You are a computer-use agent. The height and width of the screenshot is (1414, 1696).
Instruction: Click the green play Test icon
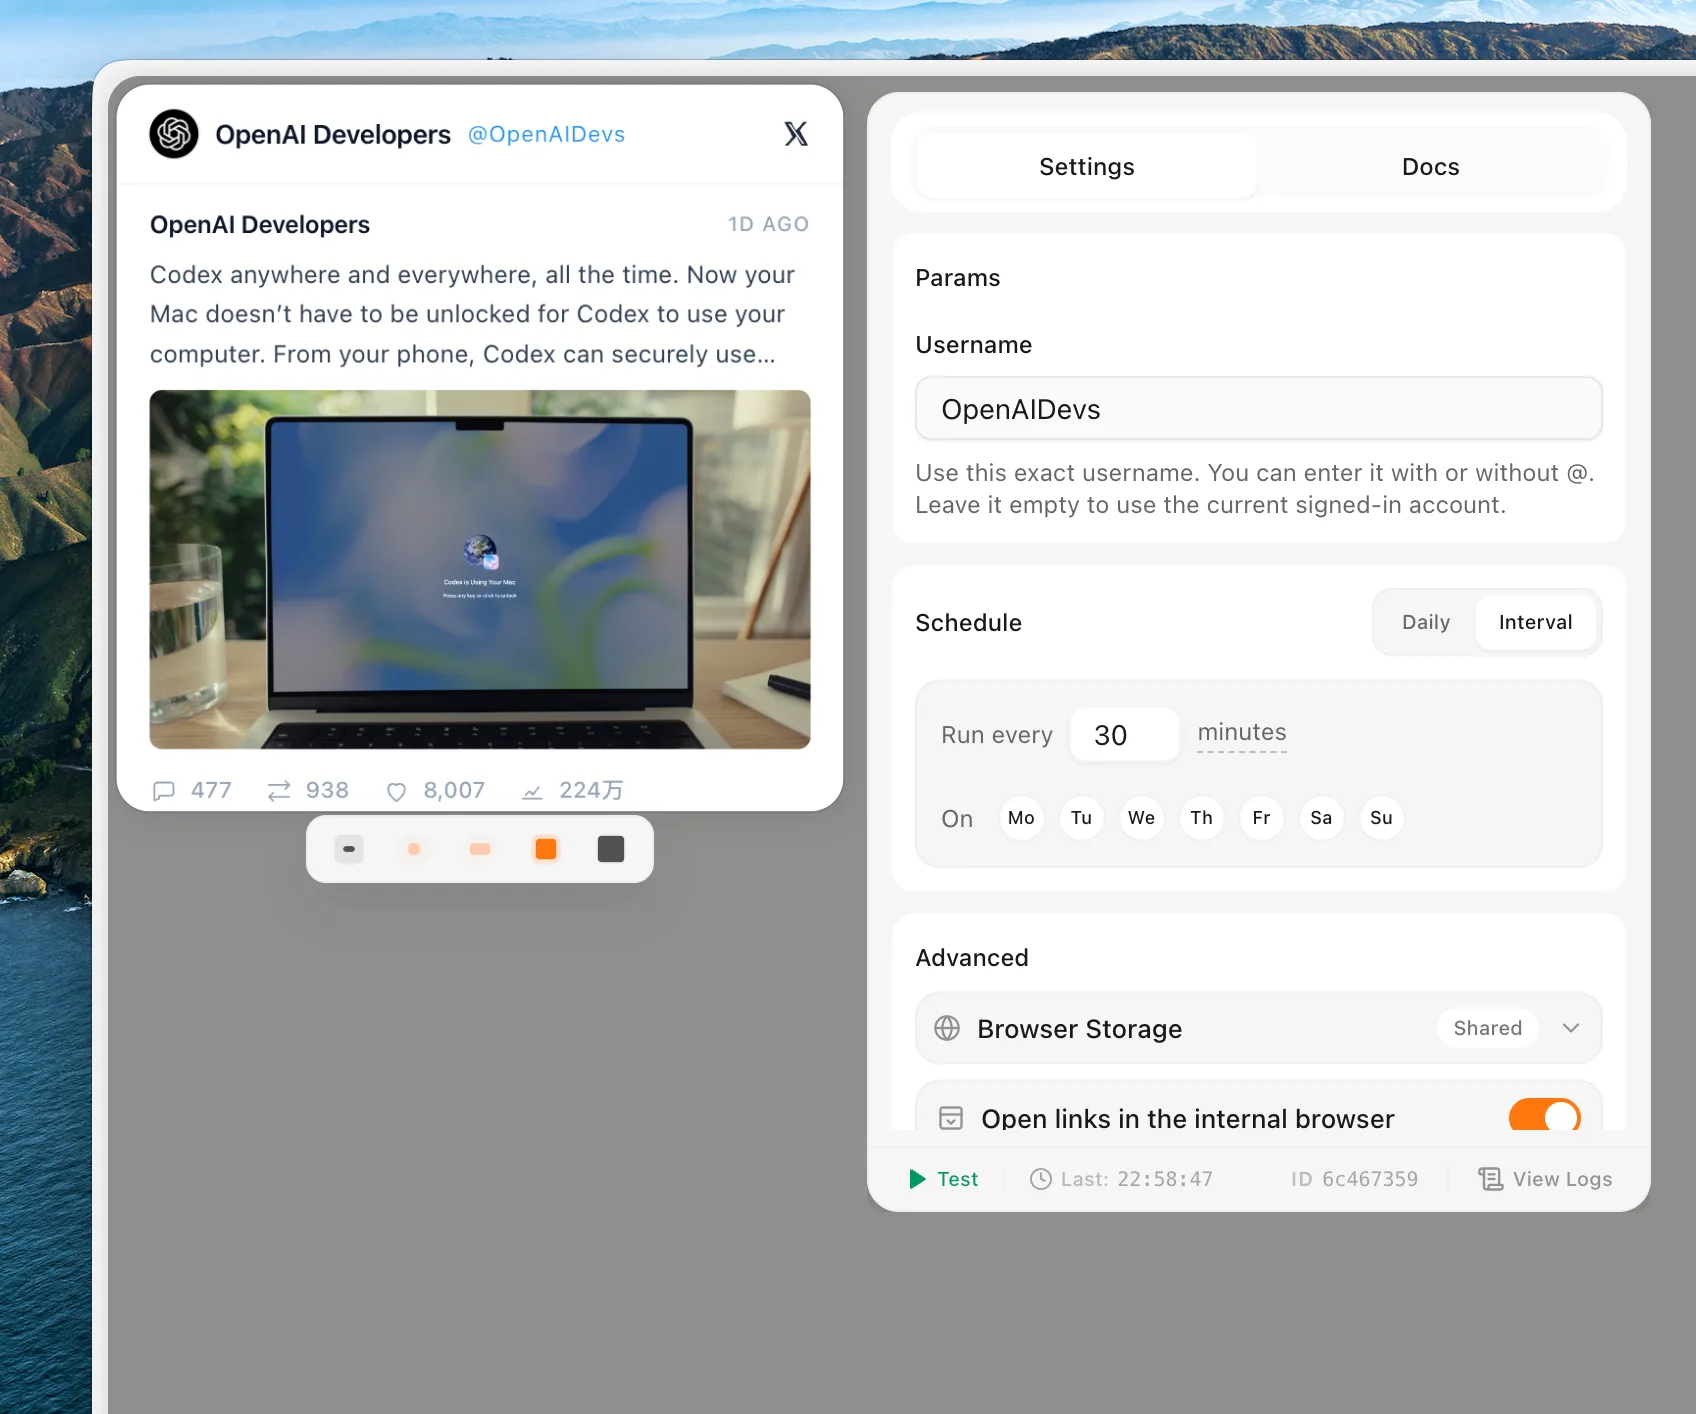917,1179
